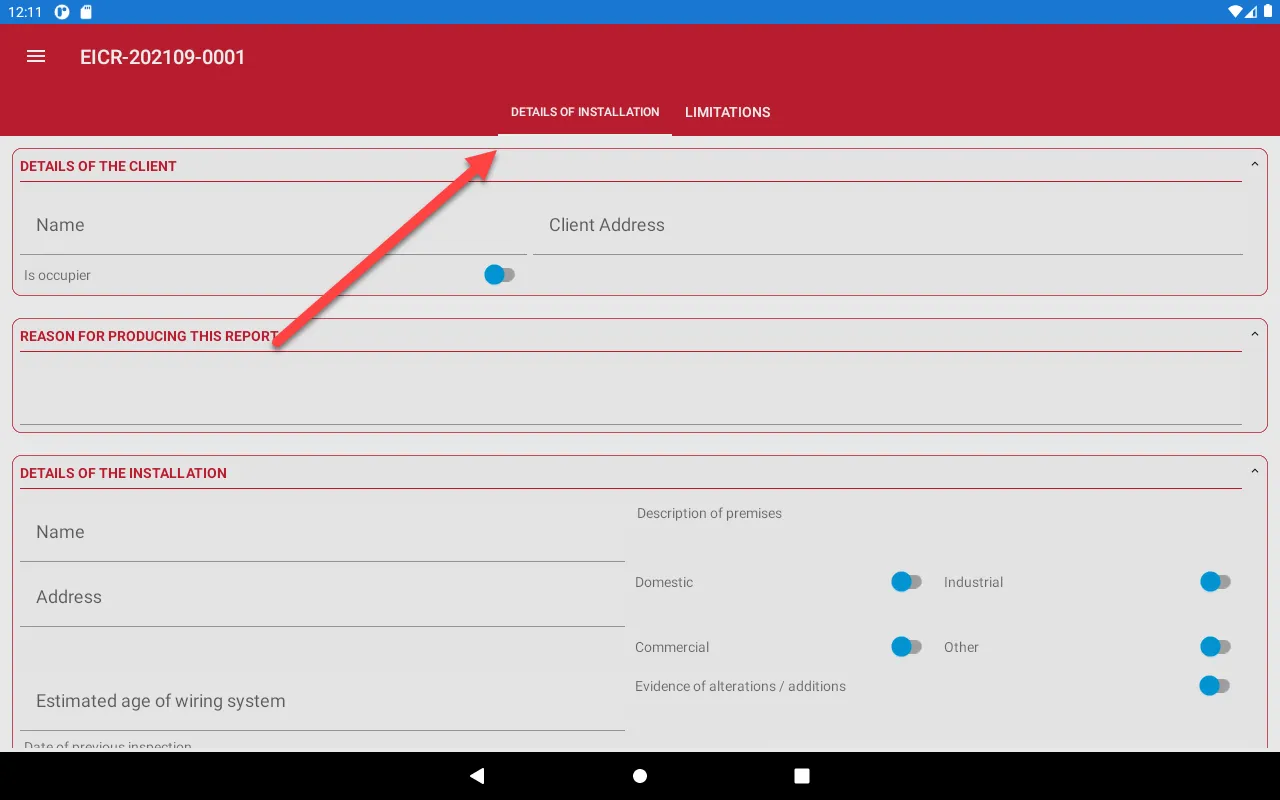Switch to the LIMITATIONS tab
Screen dimensions: 1280x800
[727, 112]
